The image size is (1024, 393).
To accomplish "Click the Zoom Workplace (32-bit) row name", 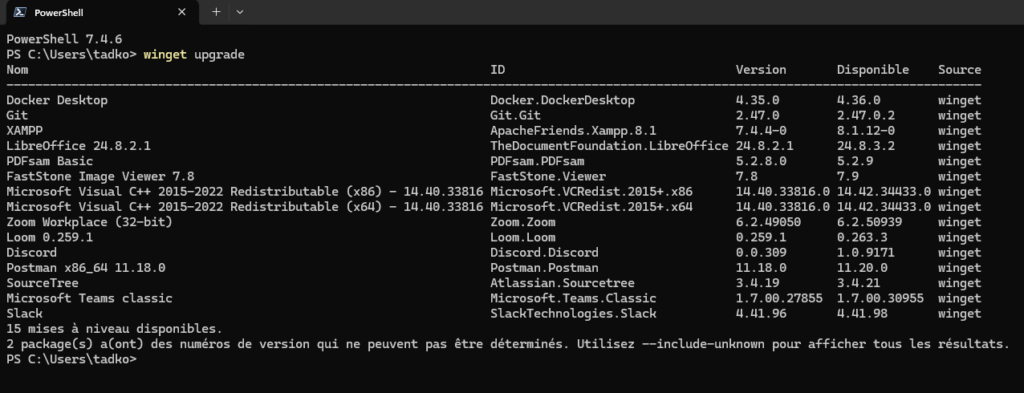I will 89,222.
